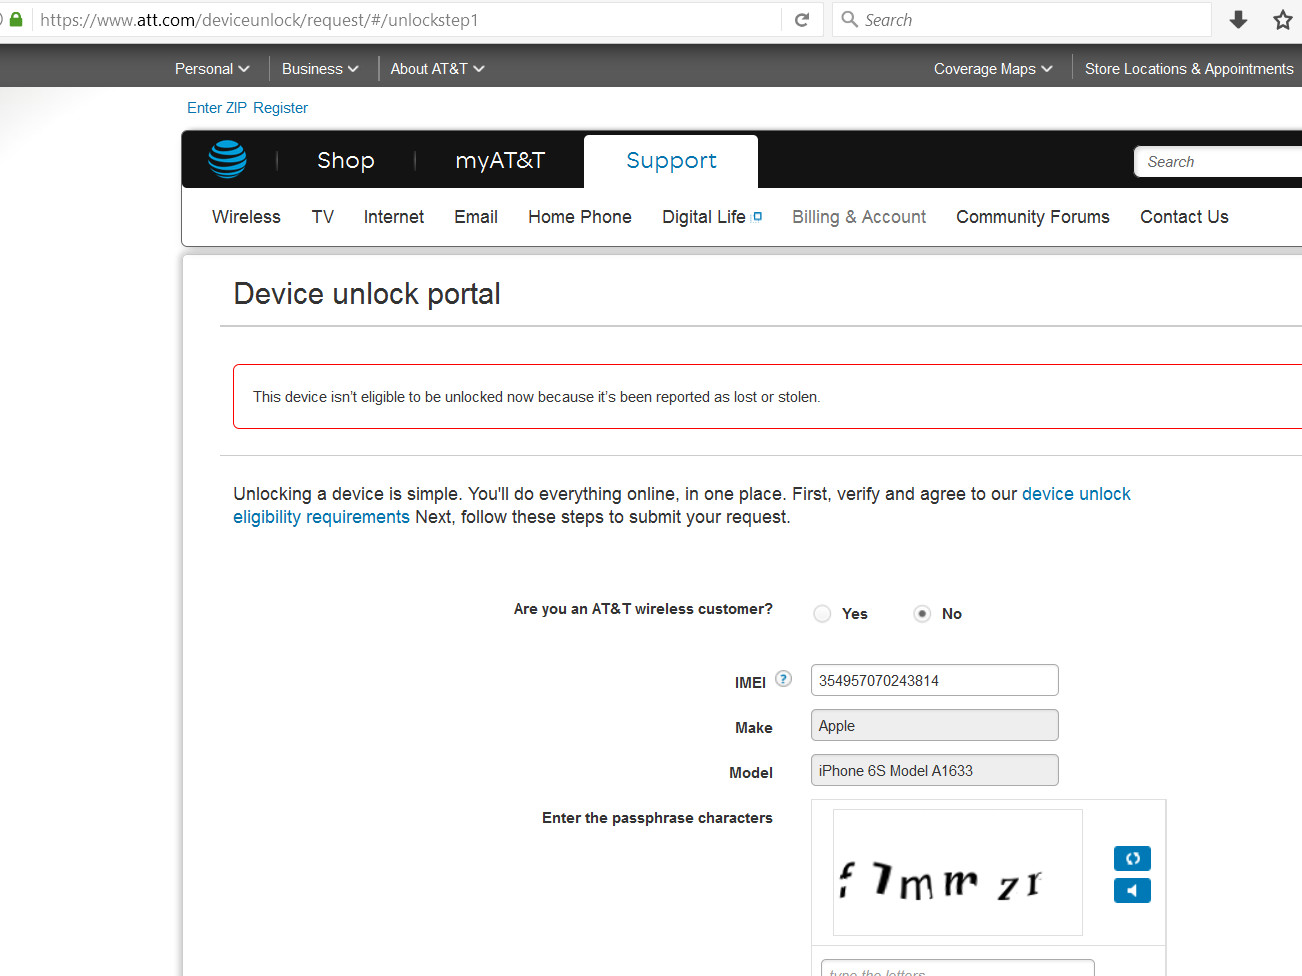Expand the Personal dropdown menu
This screenshot has height=976, width=1302.
211,69
